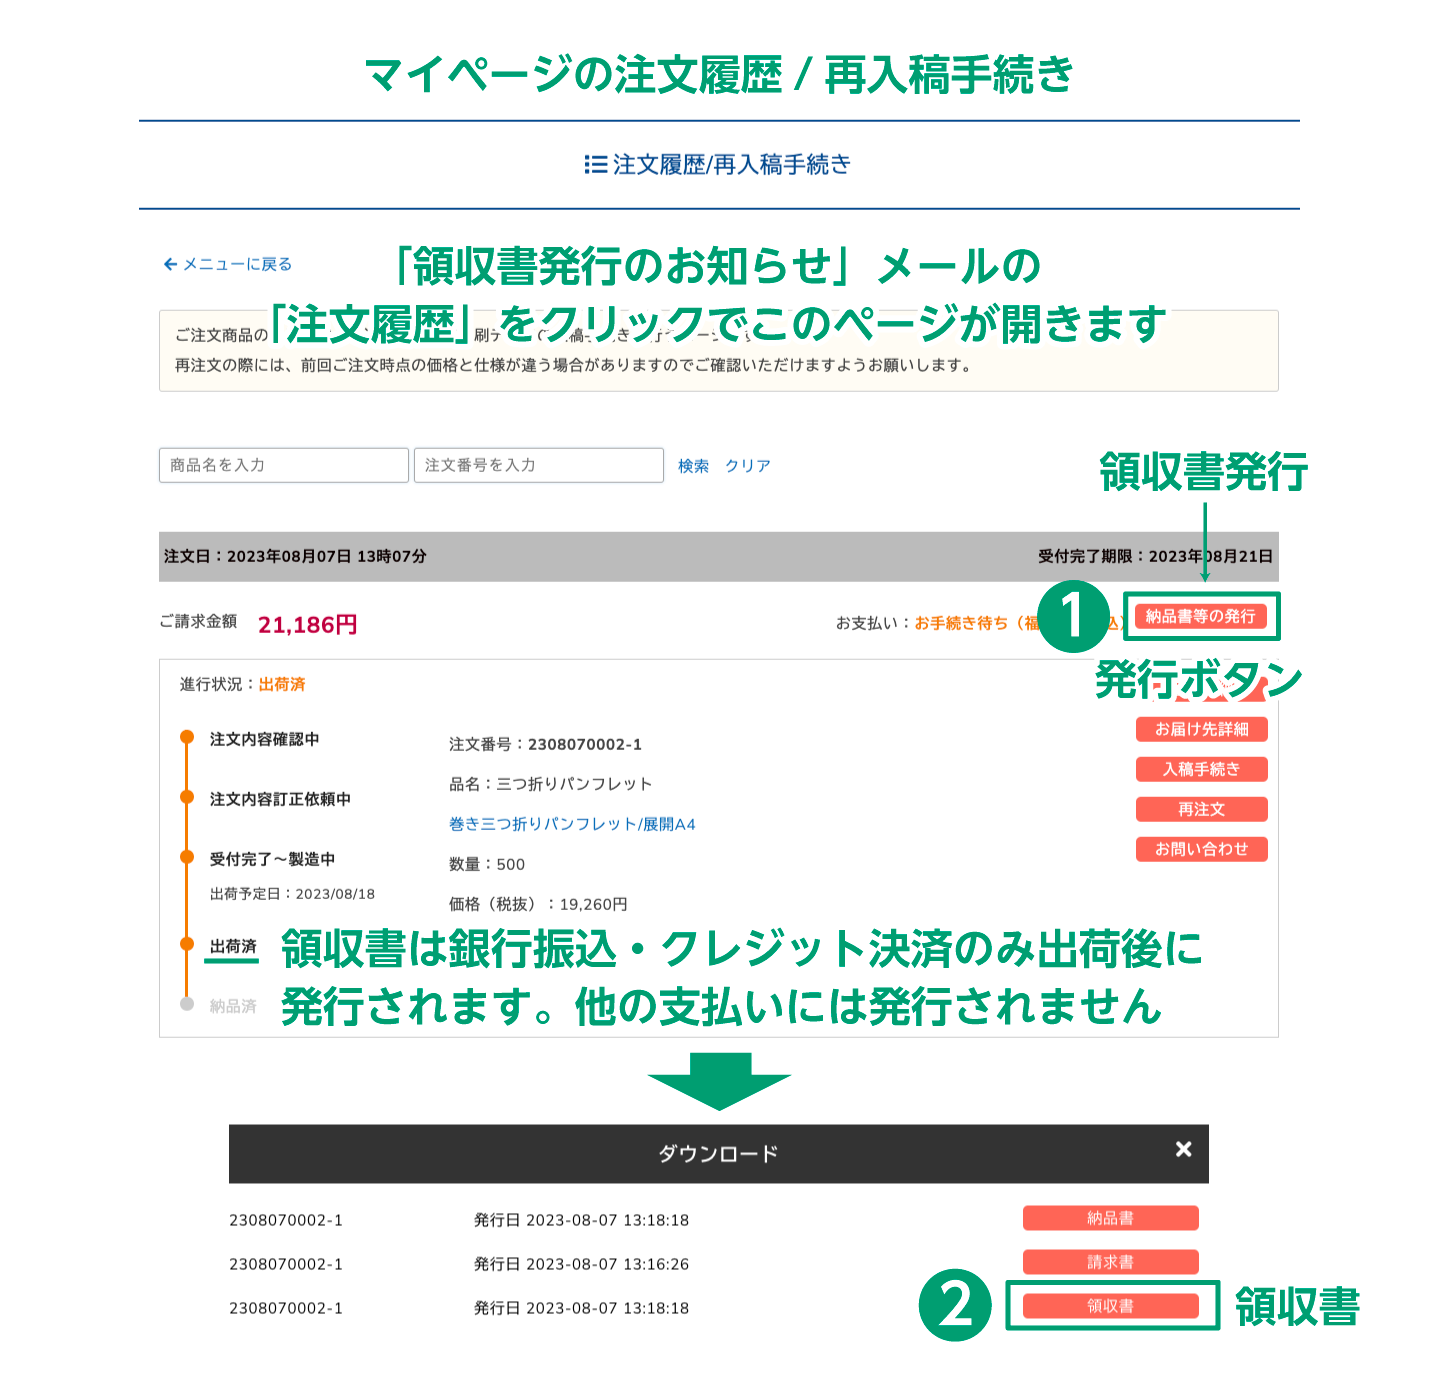This screenshot has height=1400, width=1439.
Task: Click order date 2023年08月07日 13時07分 header
Action: pyautogui.click(x=295, y=556)
